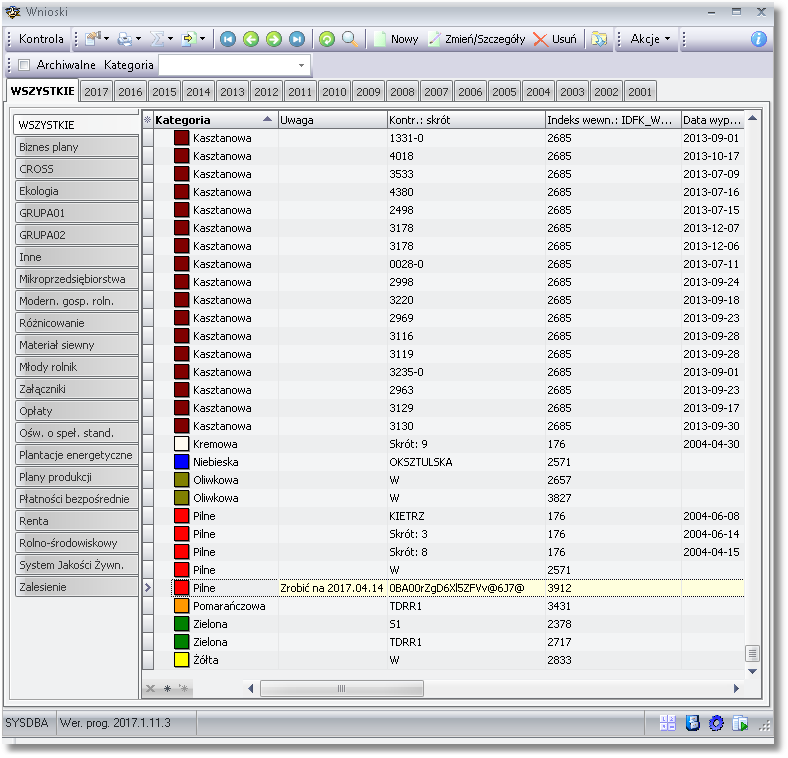Select the row with KIETRZ

point(448,516)
